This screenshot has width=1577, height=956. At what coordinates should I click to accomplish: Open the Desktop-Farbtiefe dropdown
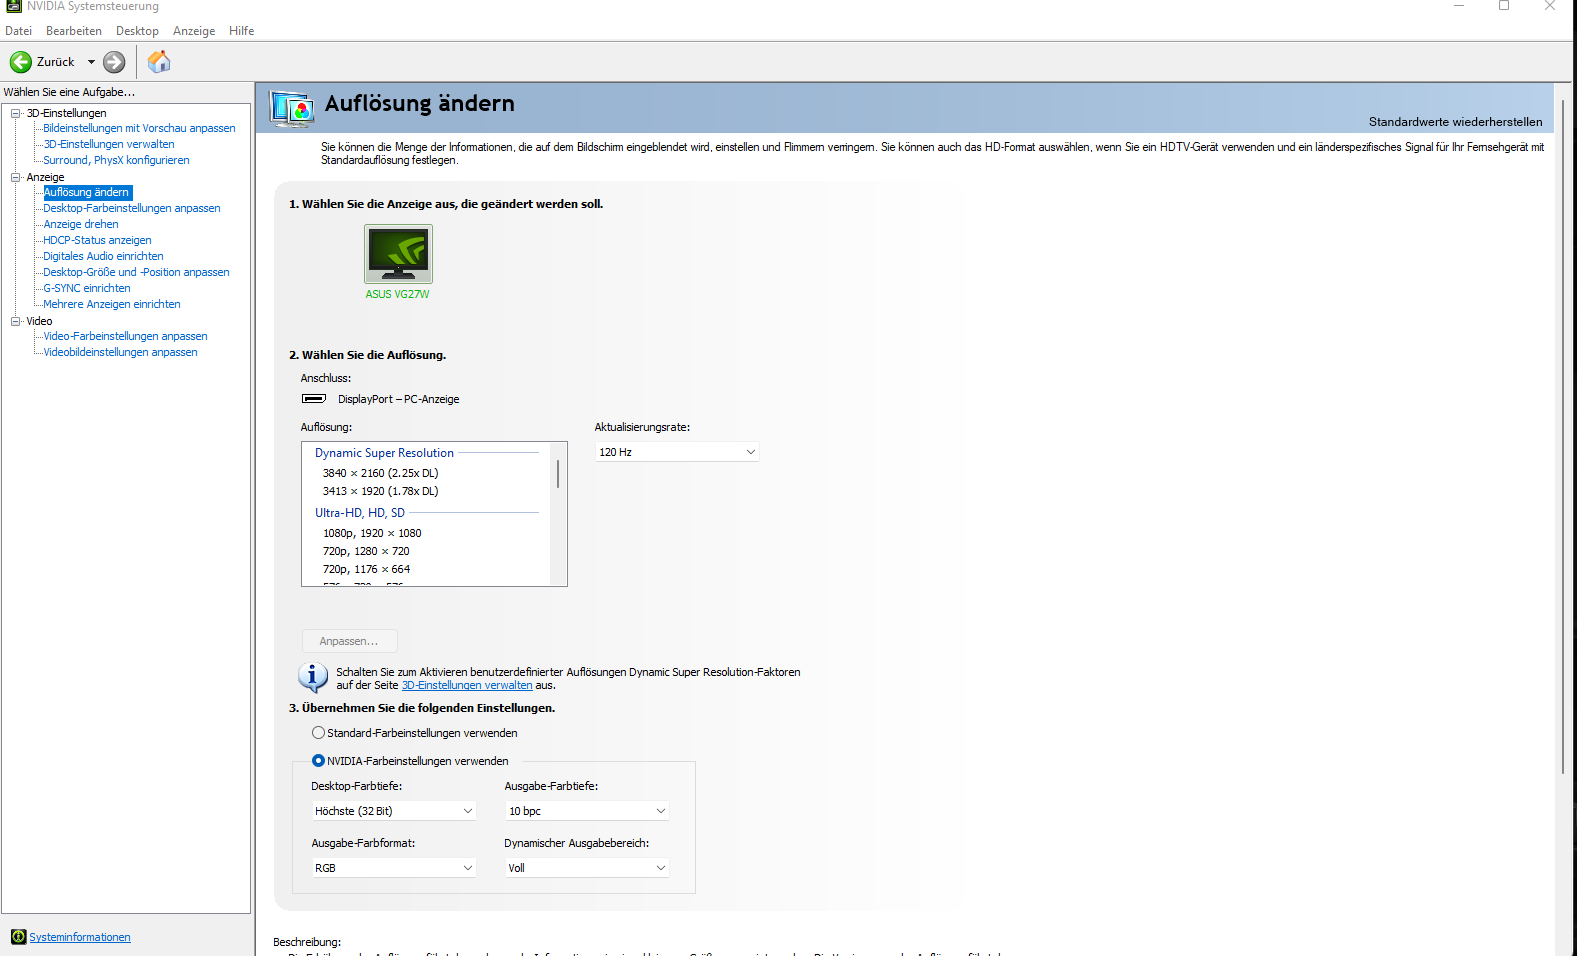coord(394,811)
